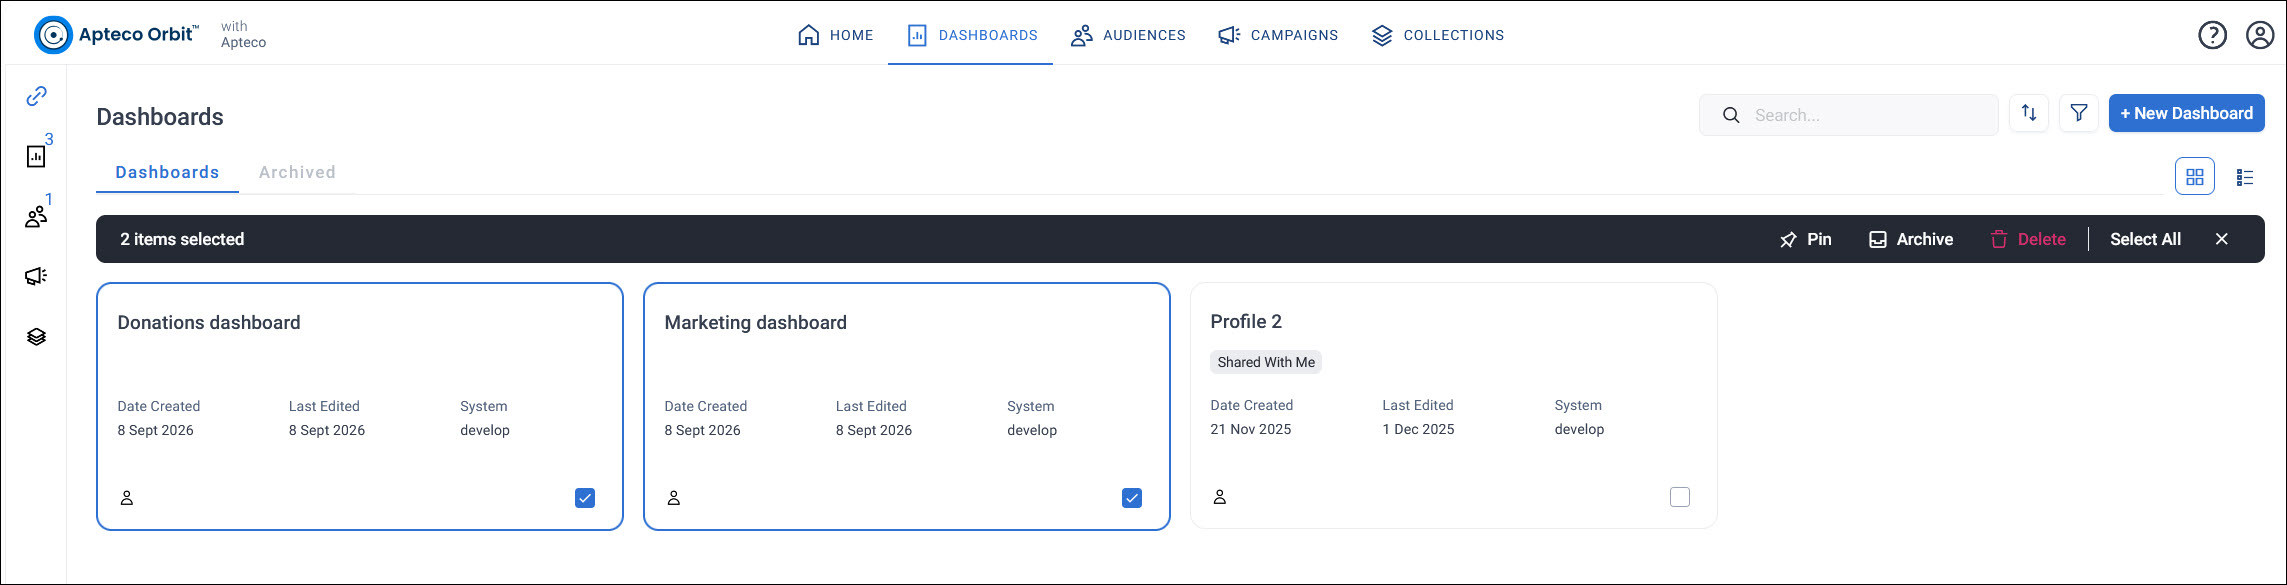Viewport: 2287px width, 585px height.
Task: Open sidebar collections layers icon
Action: tap(36, 336)
